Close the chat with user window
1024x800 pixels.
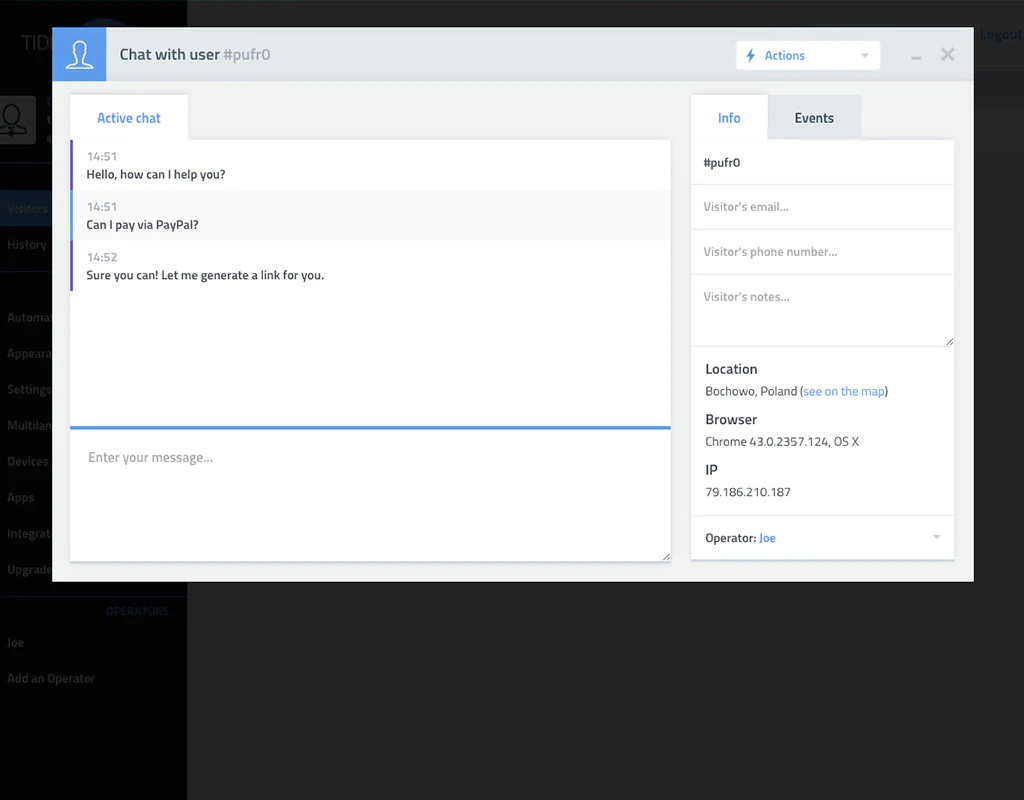[948, 55]
